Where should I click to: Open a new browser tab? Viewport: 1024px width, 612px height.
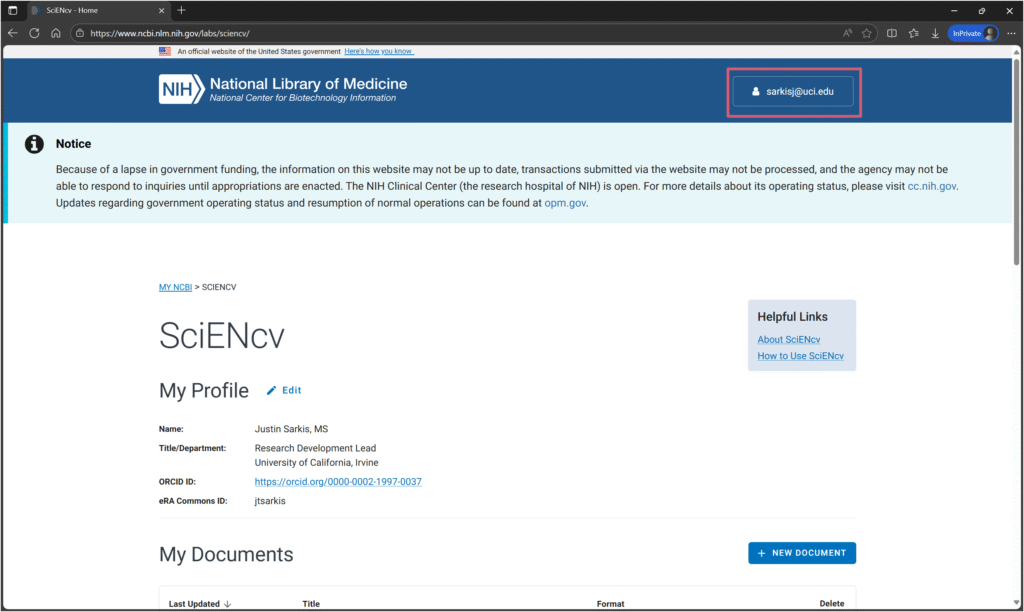coord(181,10)
